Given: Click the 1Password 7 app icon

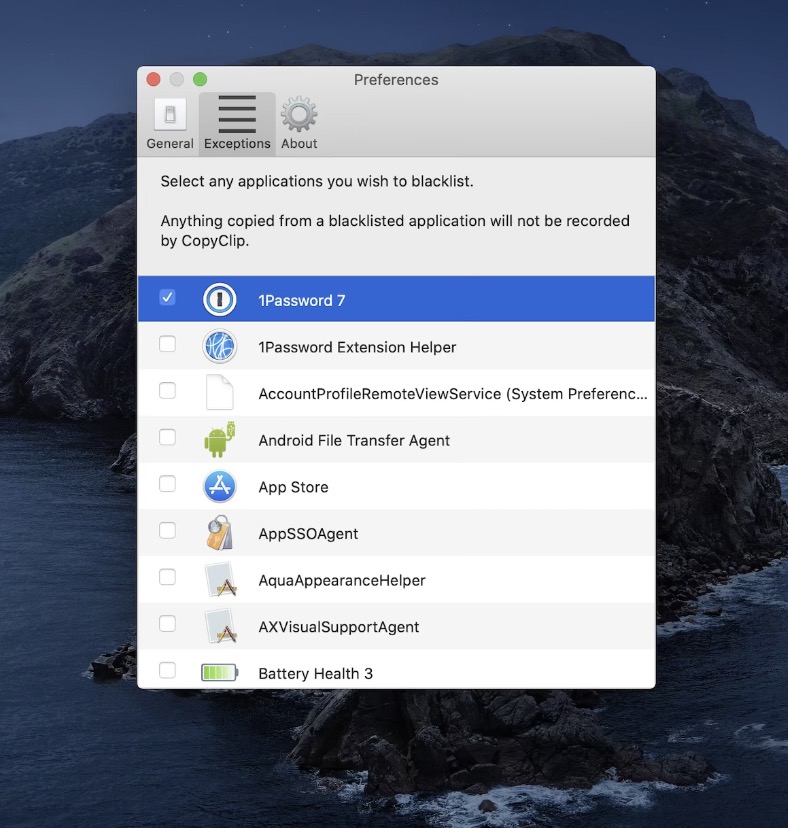Looking at the screenshot, I should (219, 300).
